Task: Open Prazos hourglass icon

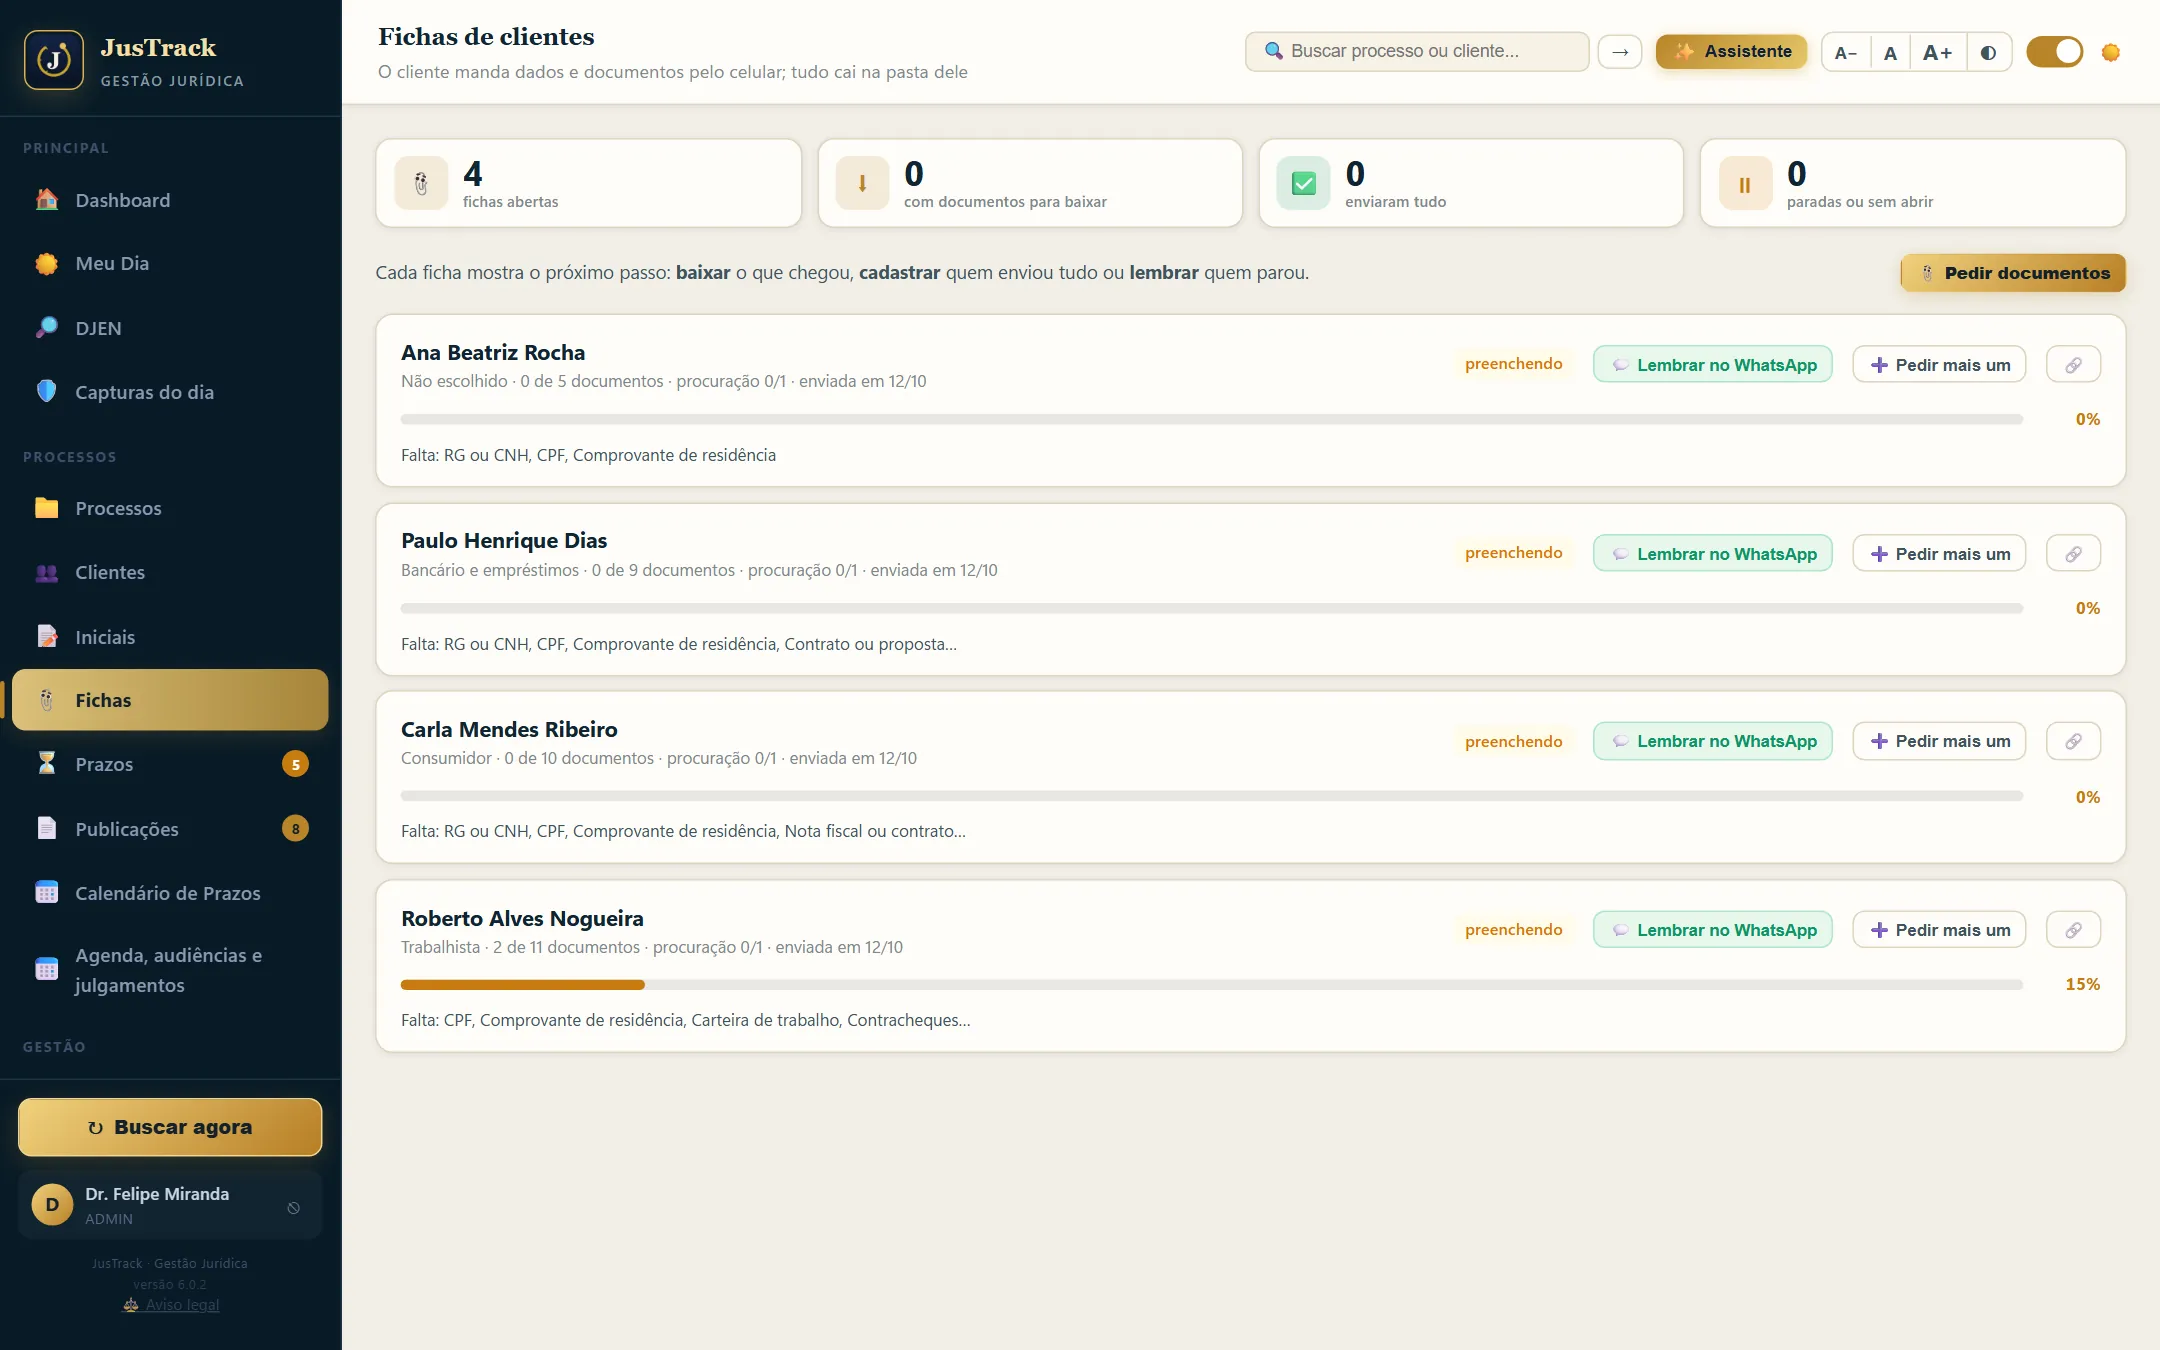Action: coord(46,764)
